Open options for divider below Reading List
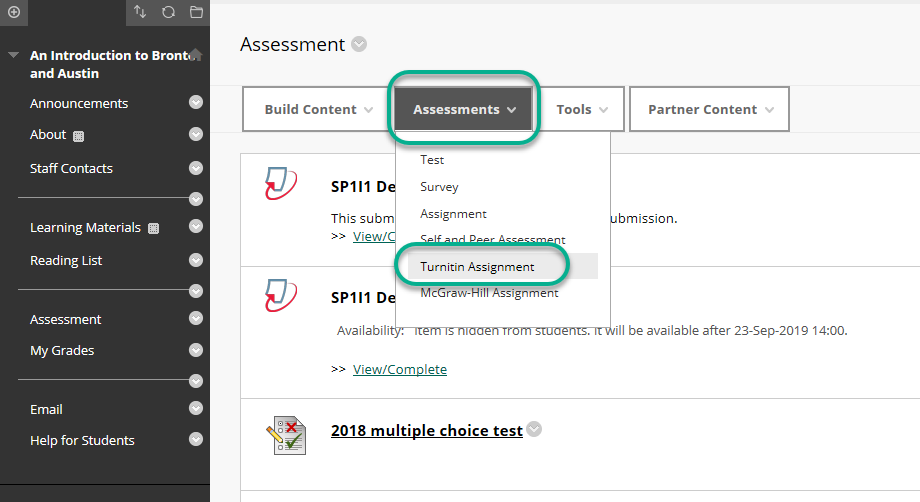The image size is (920, 502). [196, 291]
